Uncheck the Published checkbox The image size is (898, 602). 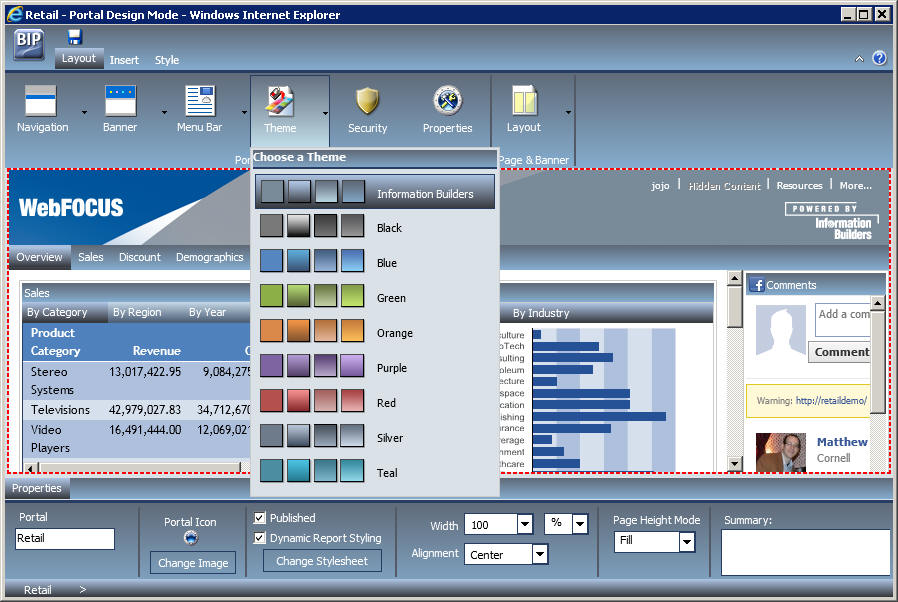[x=259, y=518]
